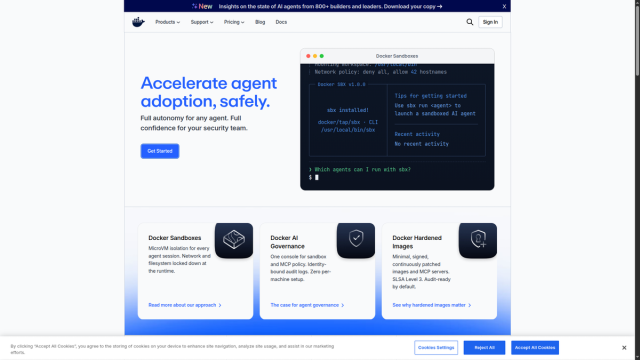Viewport: 640px width, 360px height.
Task: Open See why hardened images matter link
Action: point(432,305)
